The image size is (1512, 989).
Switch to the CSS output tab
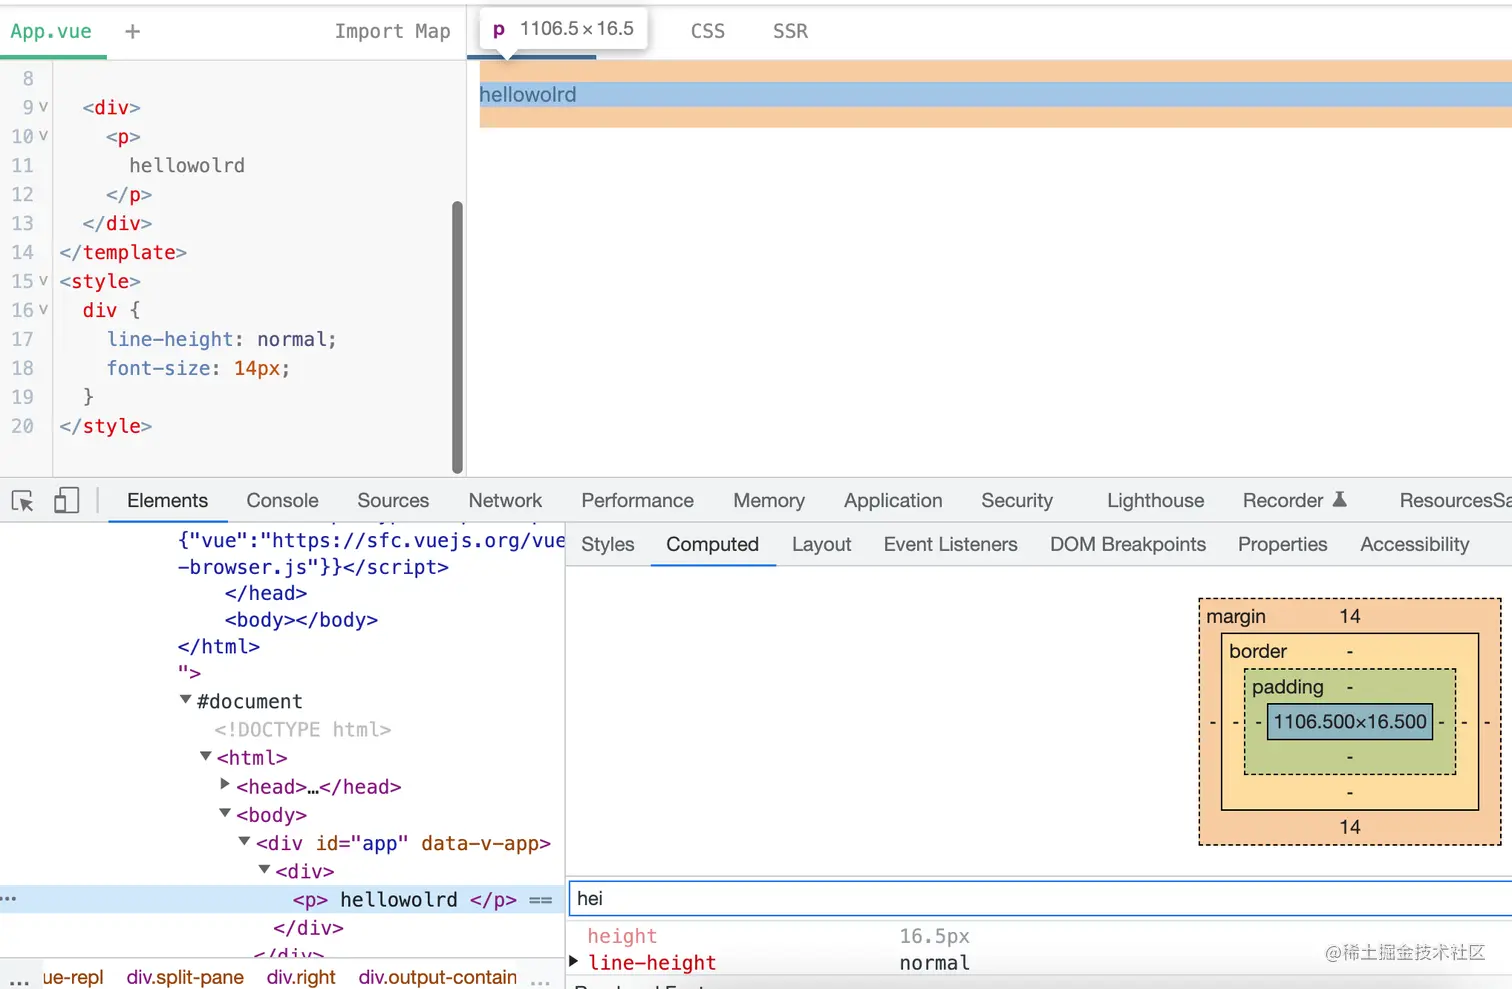click(708, 31)
